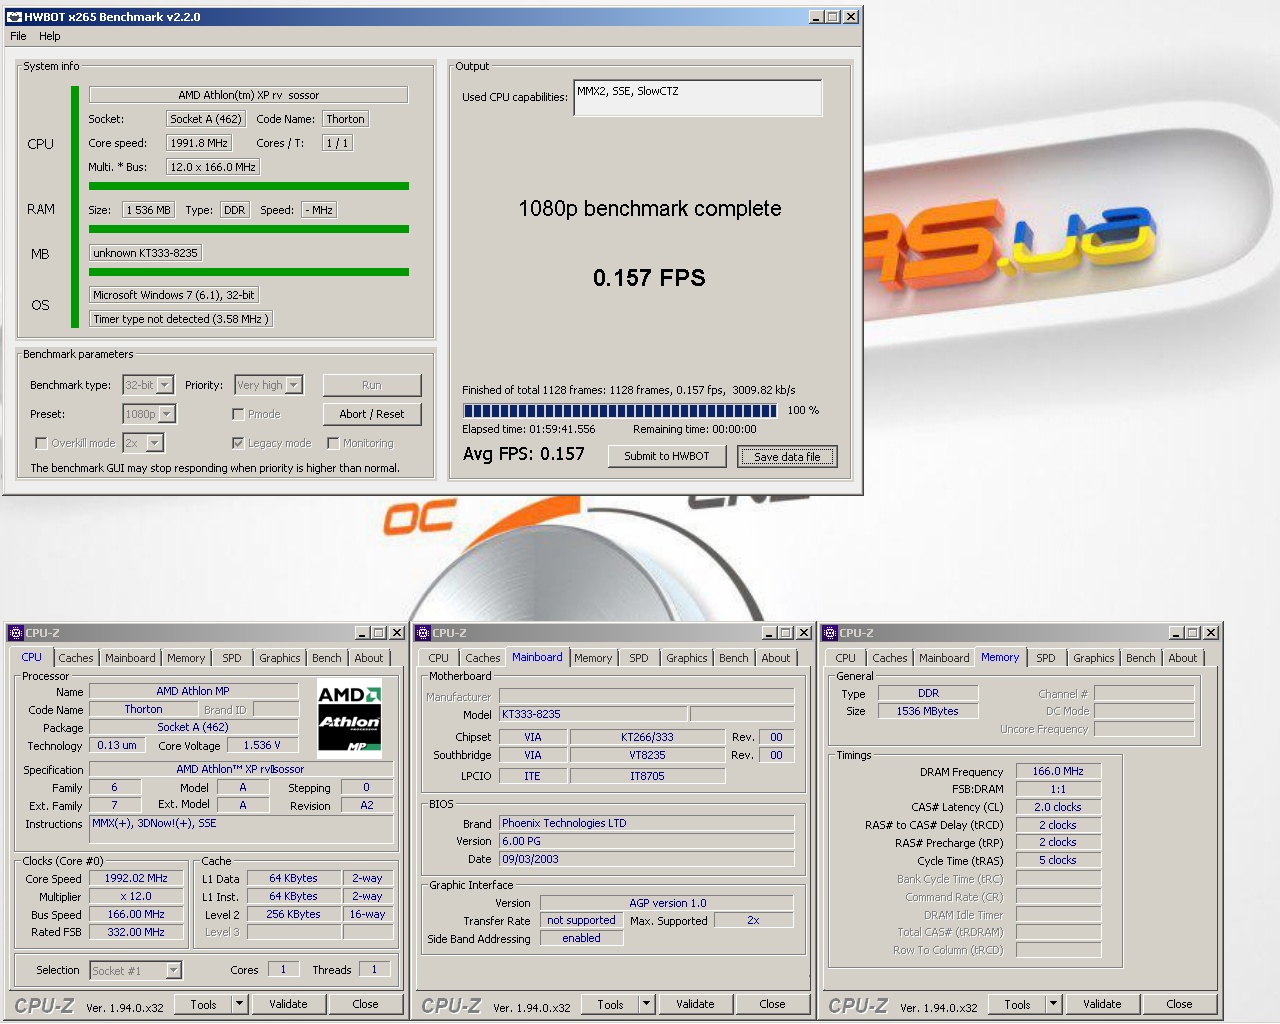The image size is (1280, 1024).
Task: Click the AMD Athlon(tm) XP processor name field
Action: click(248, 95)
